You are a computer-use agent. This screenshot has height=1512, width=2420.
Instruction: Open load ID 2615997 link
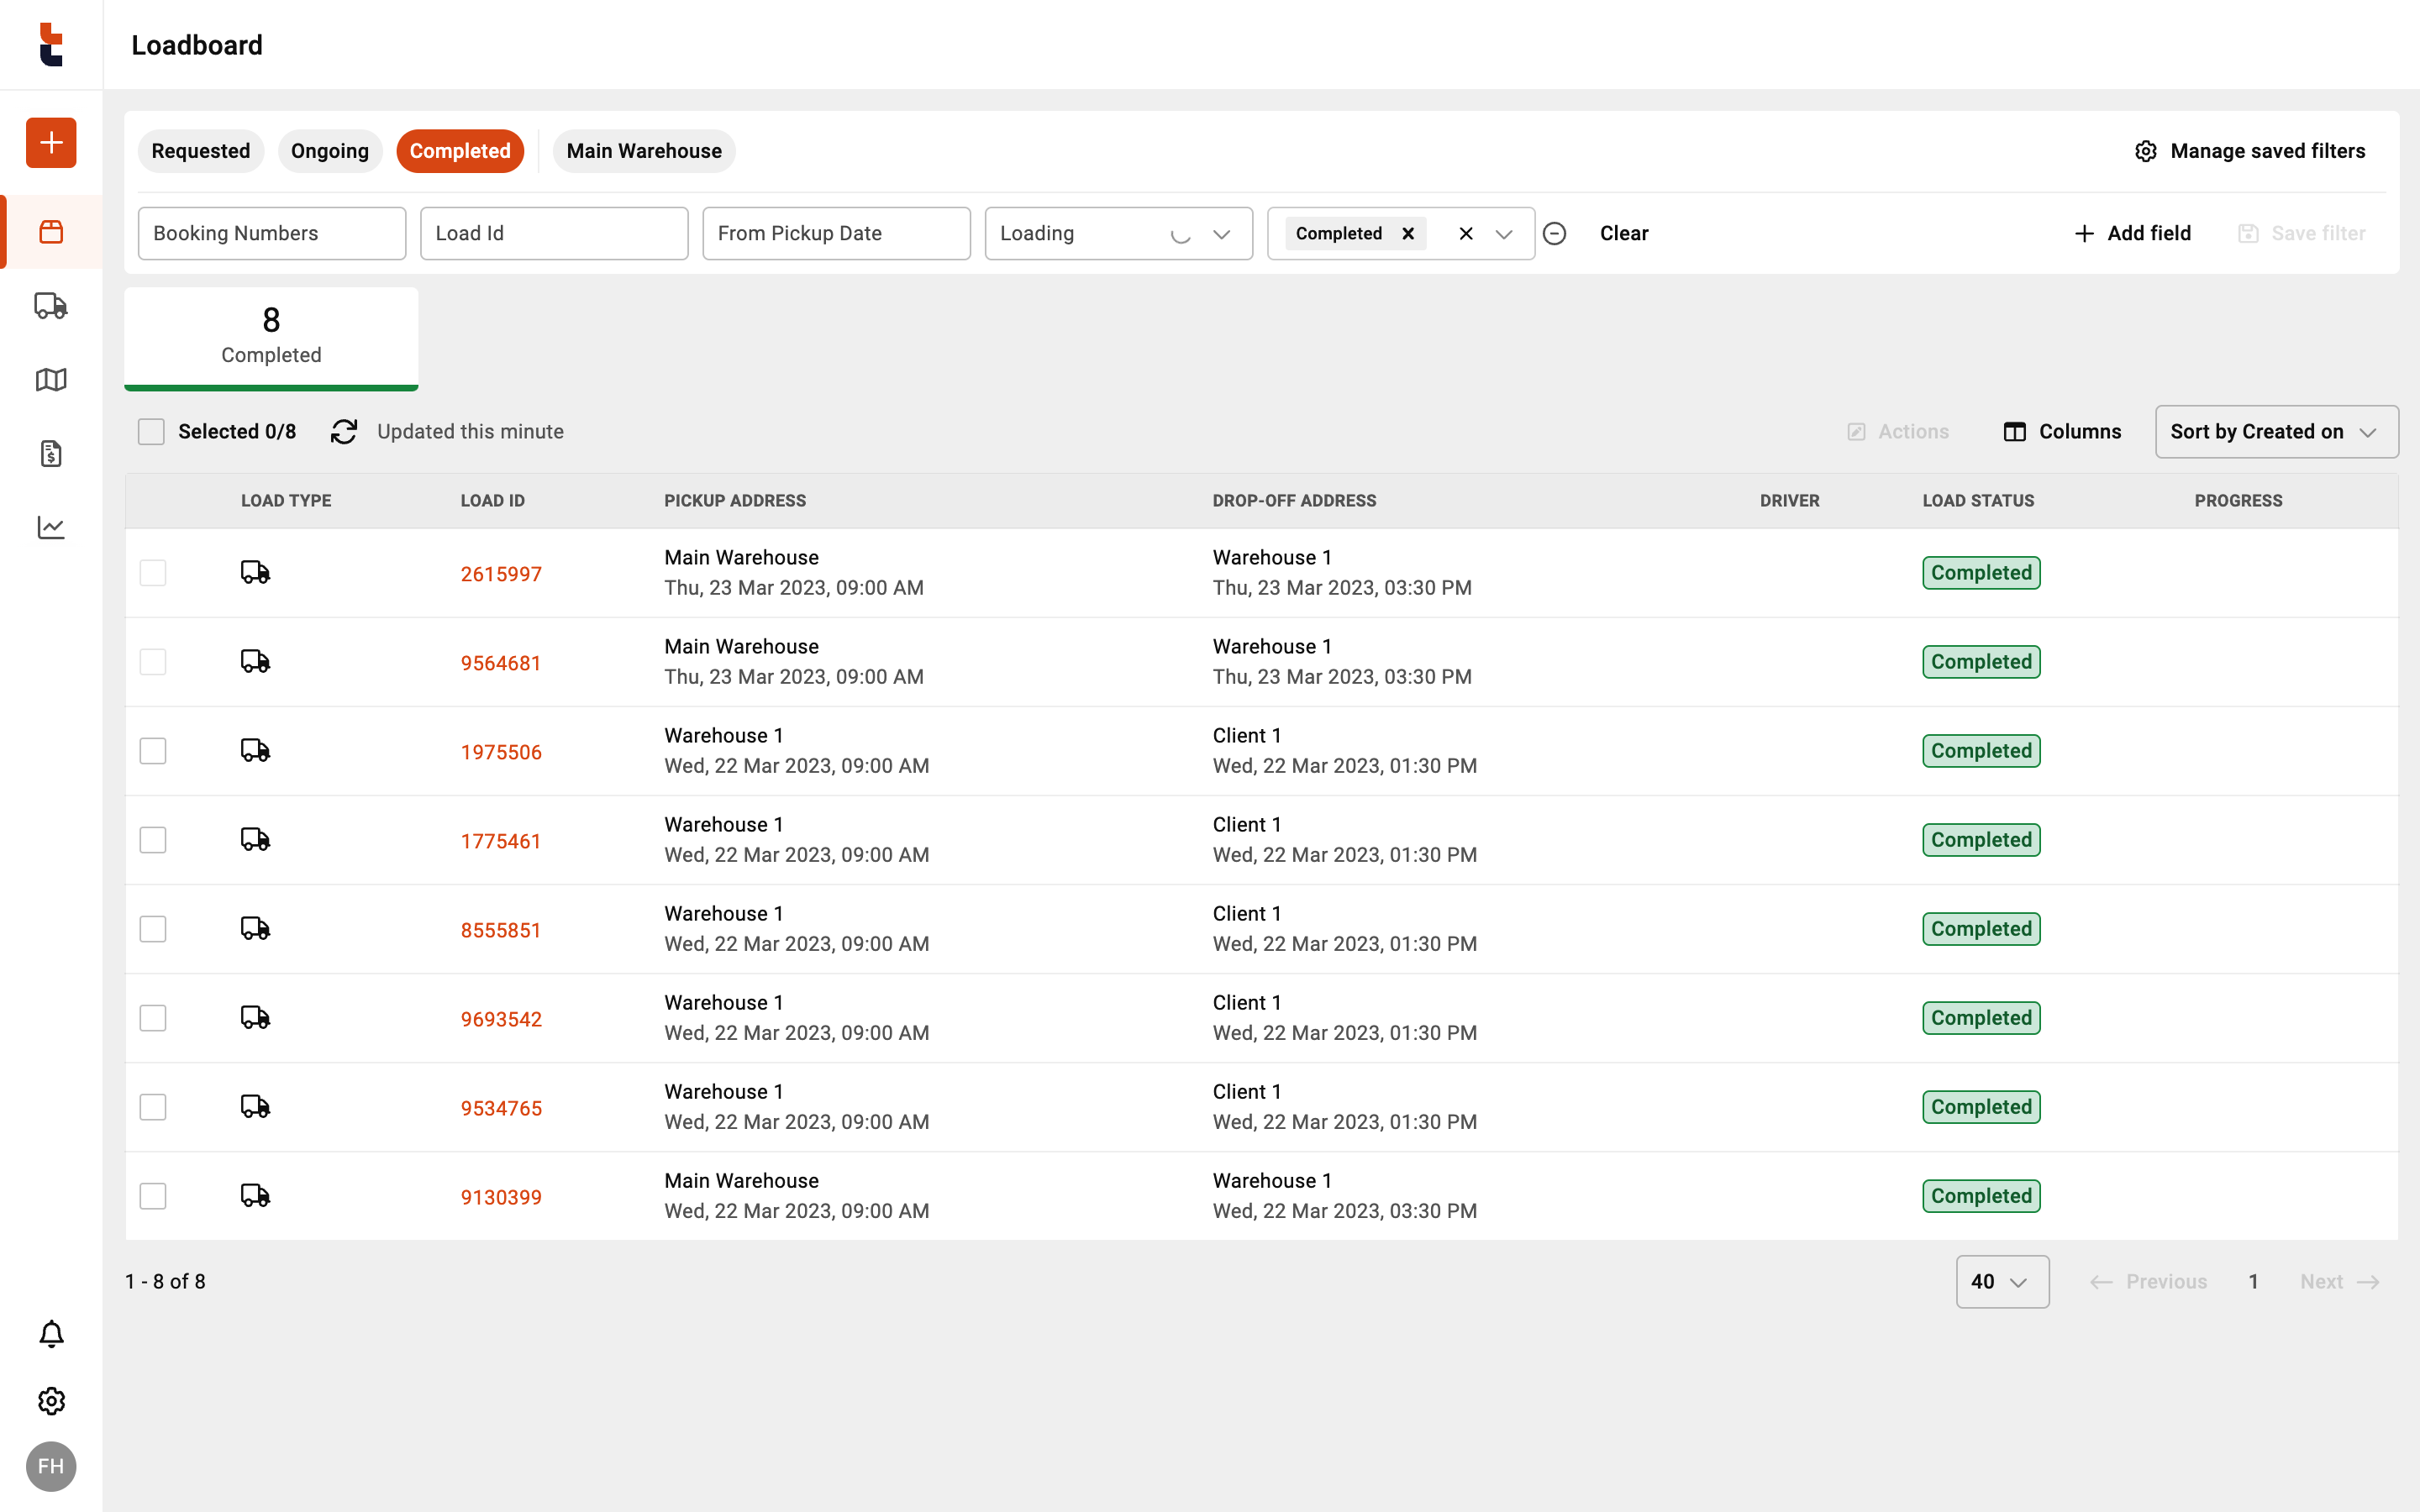[x=501, y=574]
